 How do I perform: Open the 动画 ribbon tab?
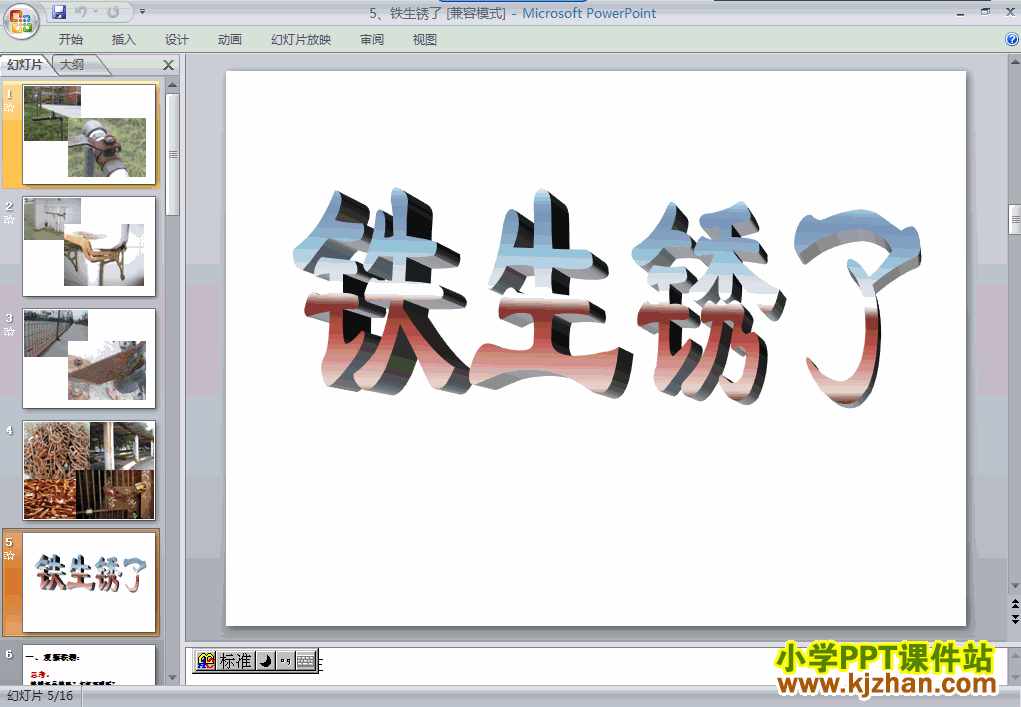click(x=229, y=40)
